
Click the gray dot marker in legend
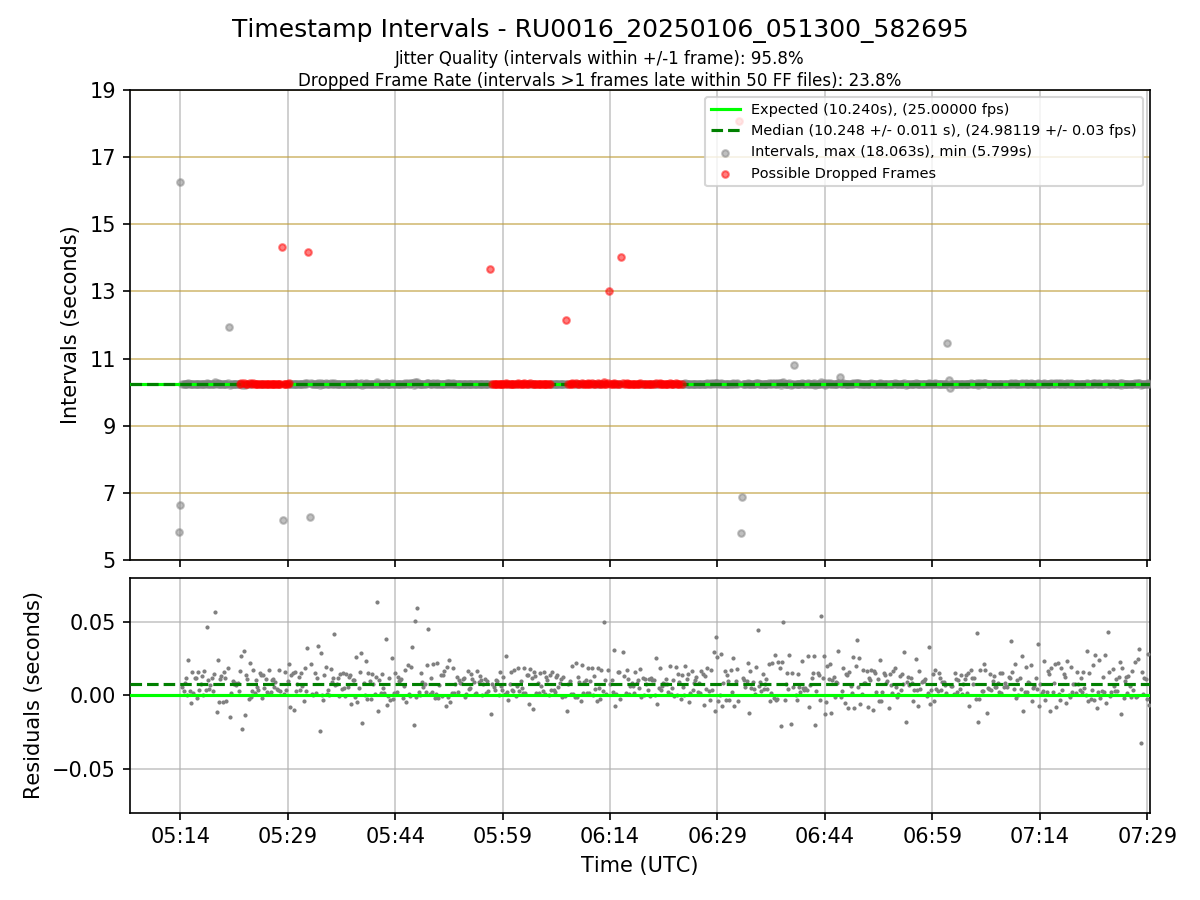pyautogui.click(x=725, y=152)
